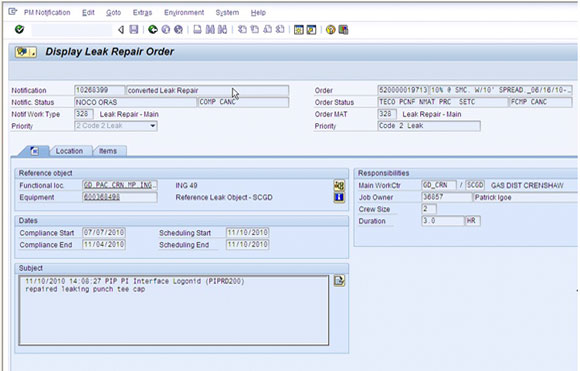Click Functional loc. field value link

120,185
